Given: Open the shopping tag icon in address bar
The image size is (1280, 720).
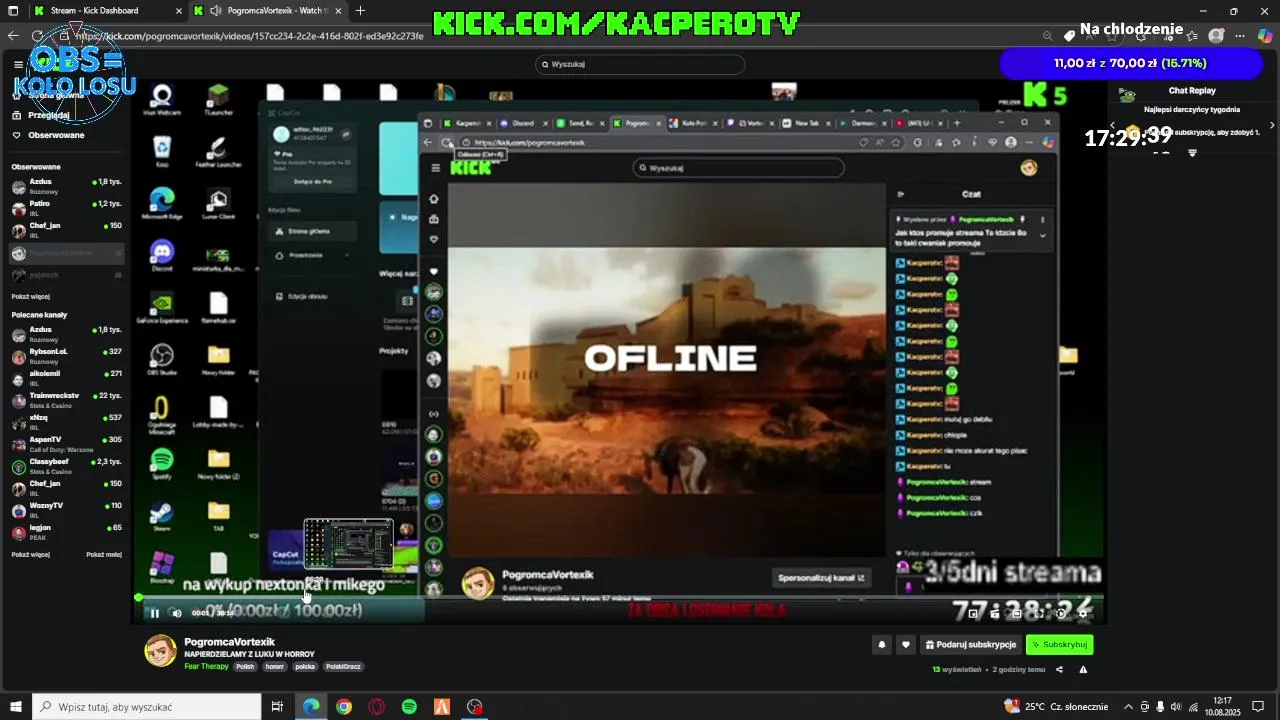Looking at the screenshot, I should click(x=1070, y=35).
